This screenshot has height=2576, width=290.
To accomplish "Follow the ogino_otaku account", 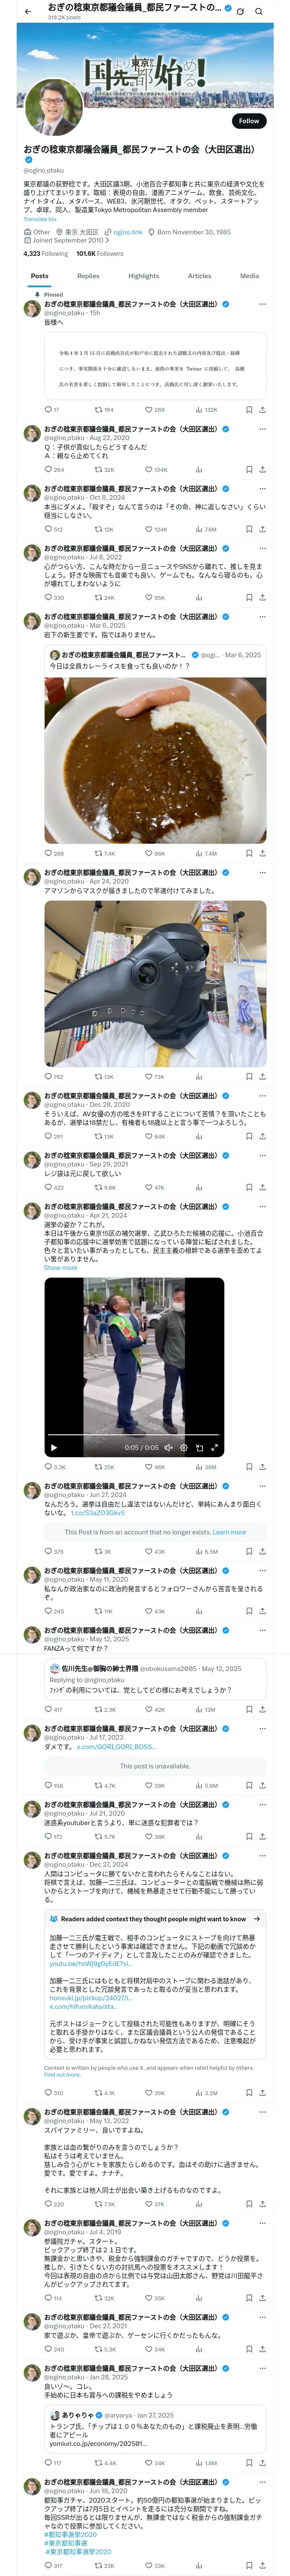I will pos(249,121).
